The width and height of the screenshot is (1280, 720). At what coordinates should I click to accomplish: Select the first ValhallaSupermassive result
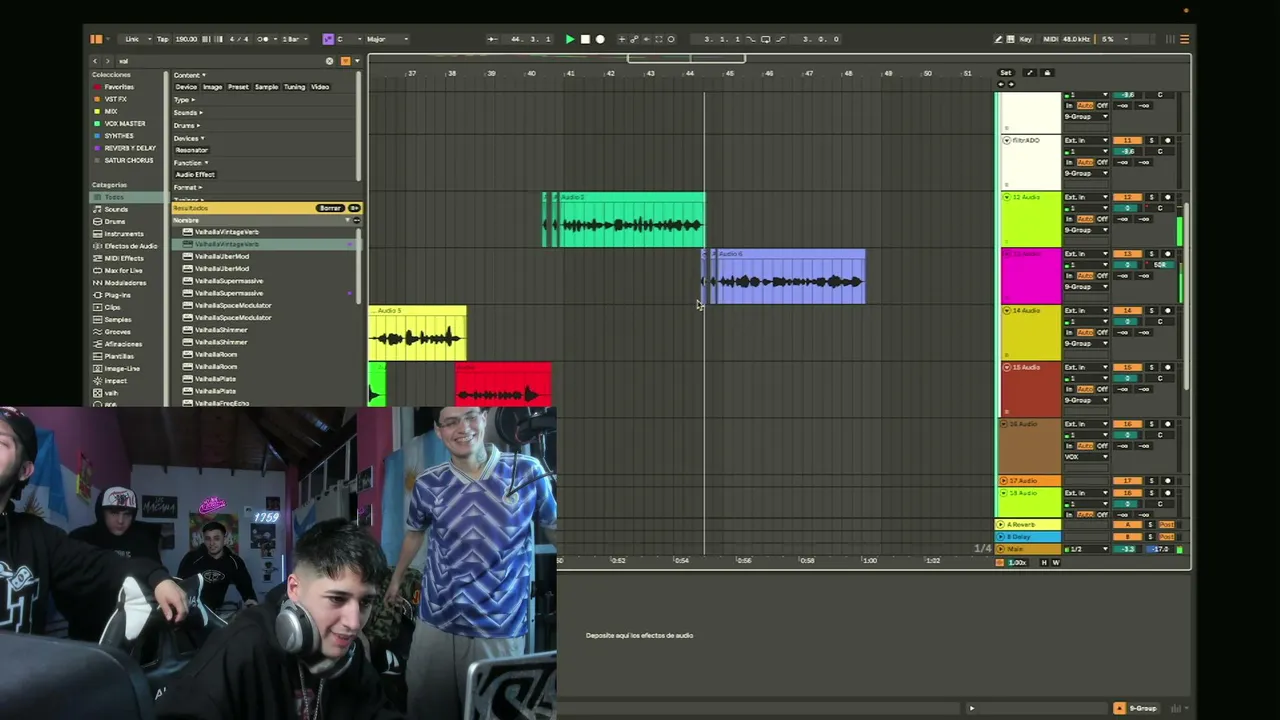(x=229, y=281)
